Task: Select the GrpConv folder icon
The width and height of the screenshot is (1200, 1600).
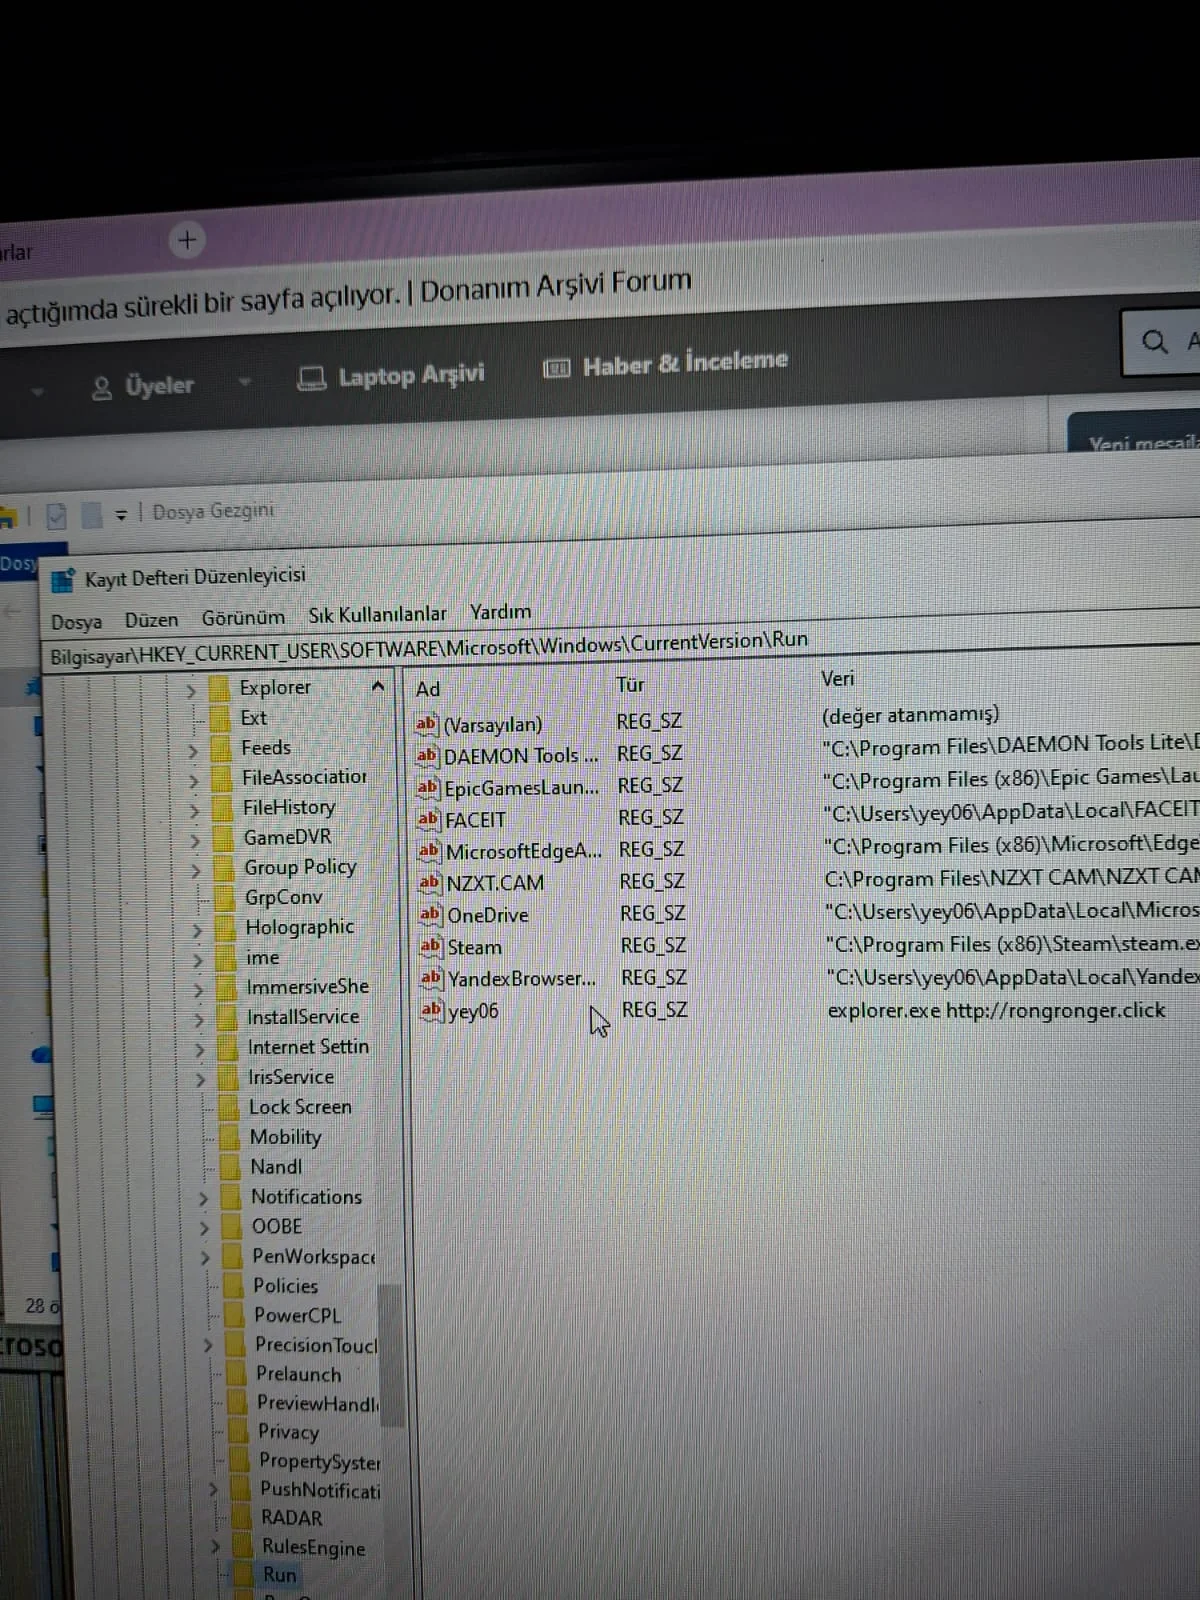Action: (226, 898)
